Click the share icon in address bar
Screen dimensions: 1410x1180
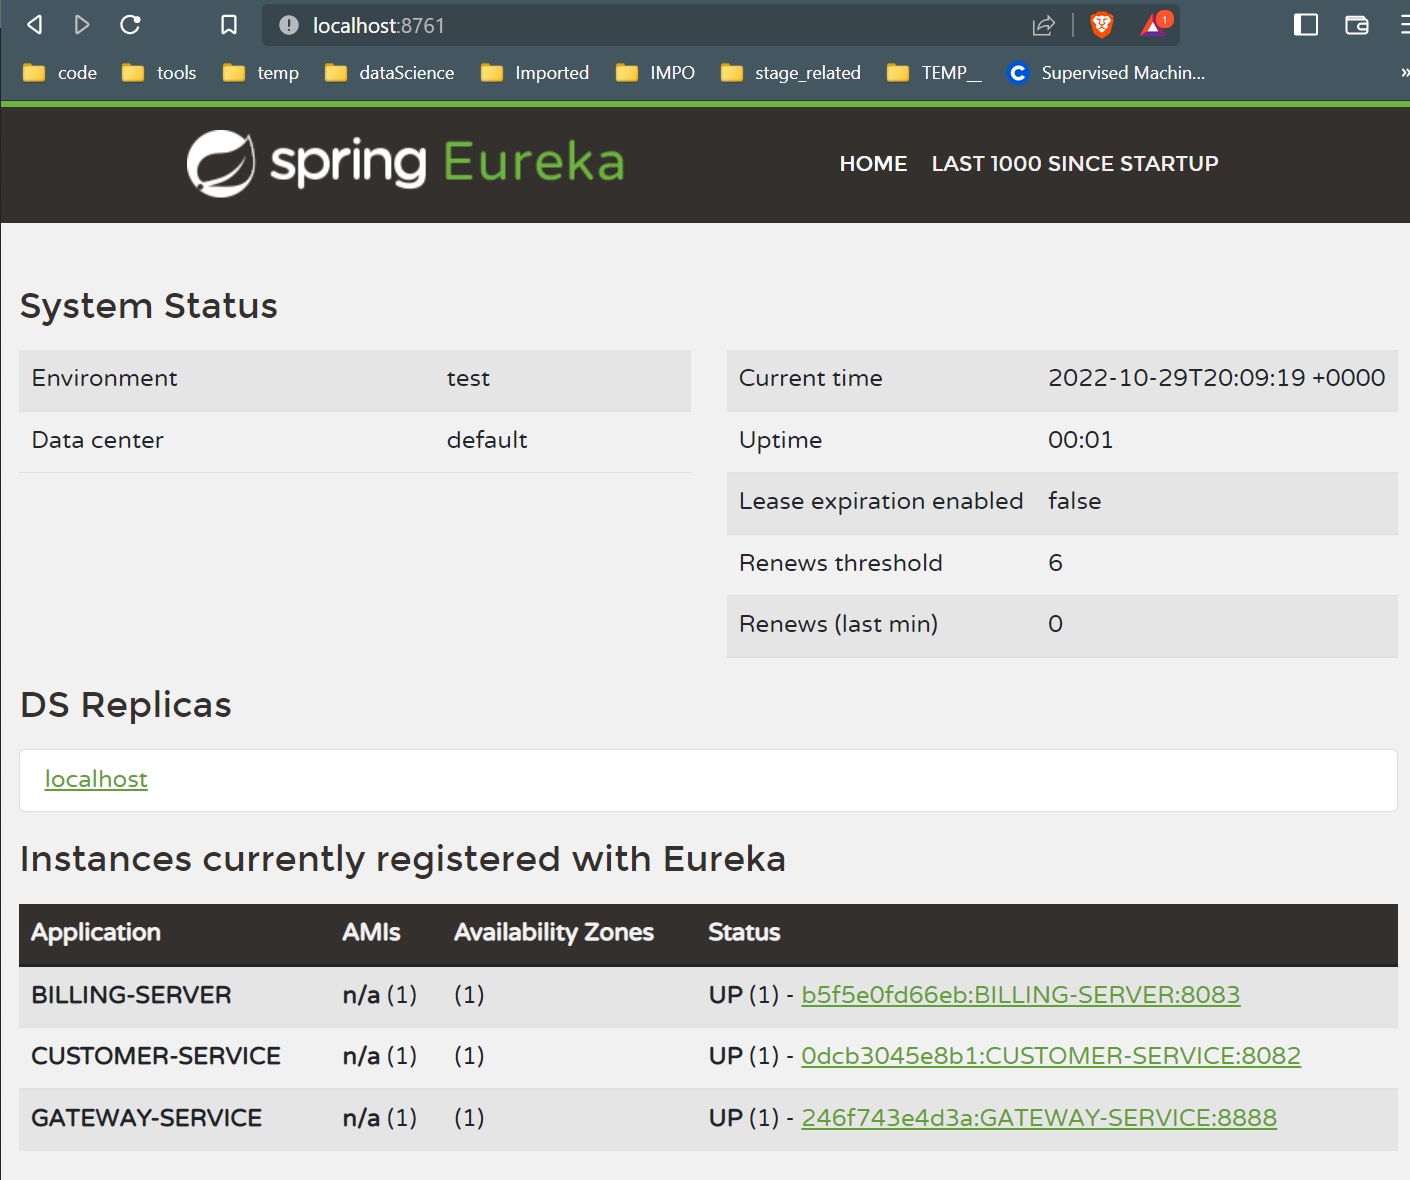click(x=1044, y=25)
